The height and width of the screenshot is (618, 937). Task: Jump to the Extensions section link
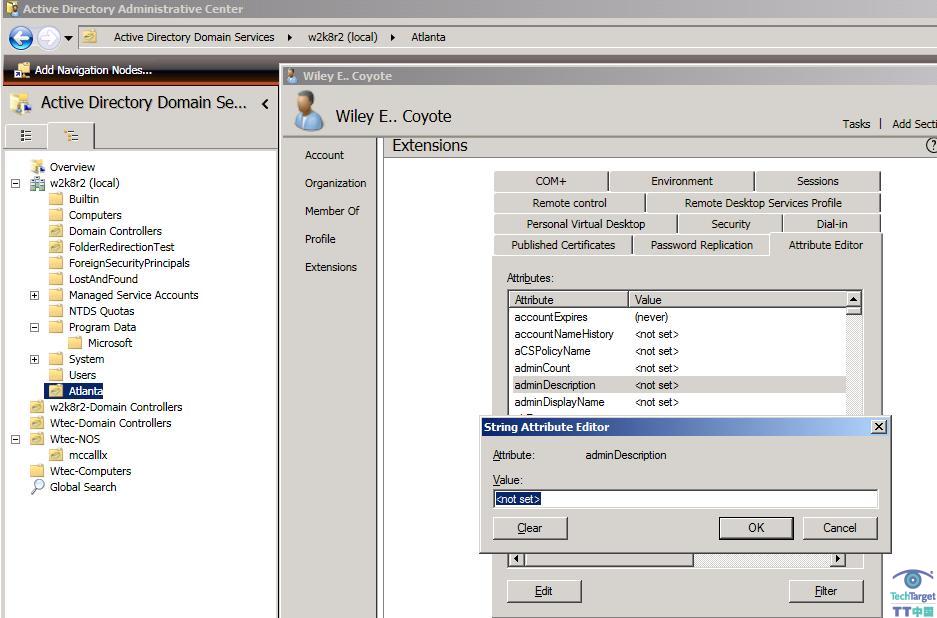click(x=330, y=267)
